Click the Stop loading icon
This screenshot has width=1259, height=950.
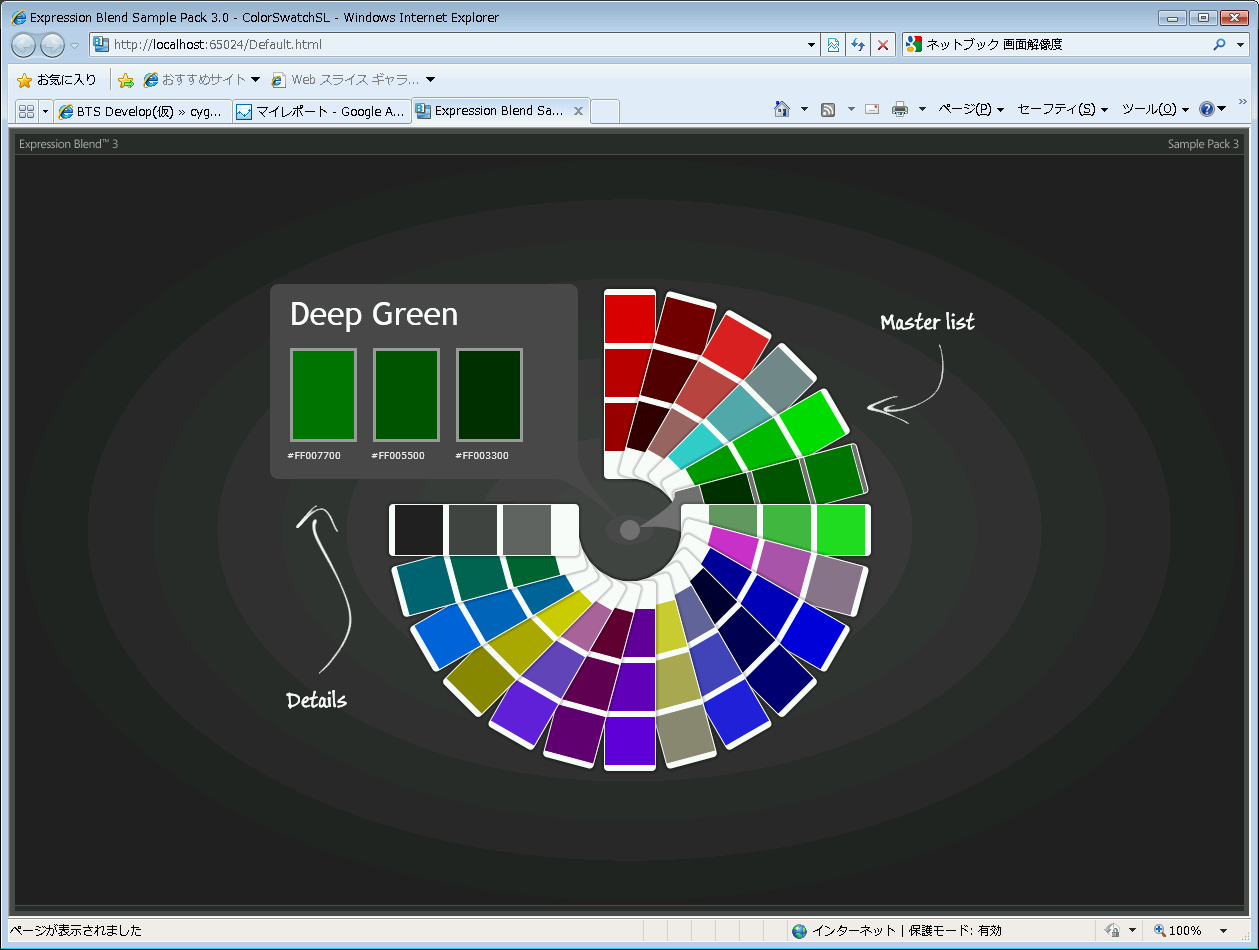(x=883, y=45)
